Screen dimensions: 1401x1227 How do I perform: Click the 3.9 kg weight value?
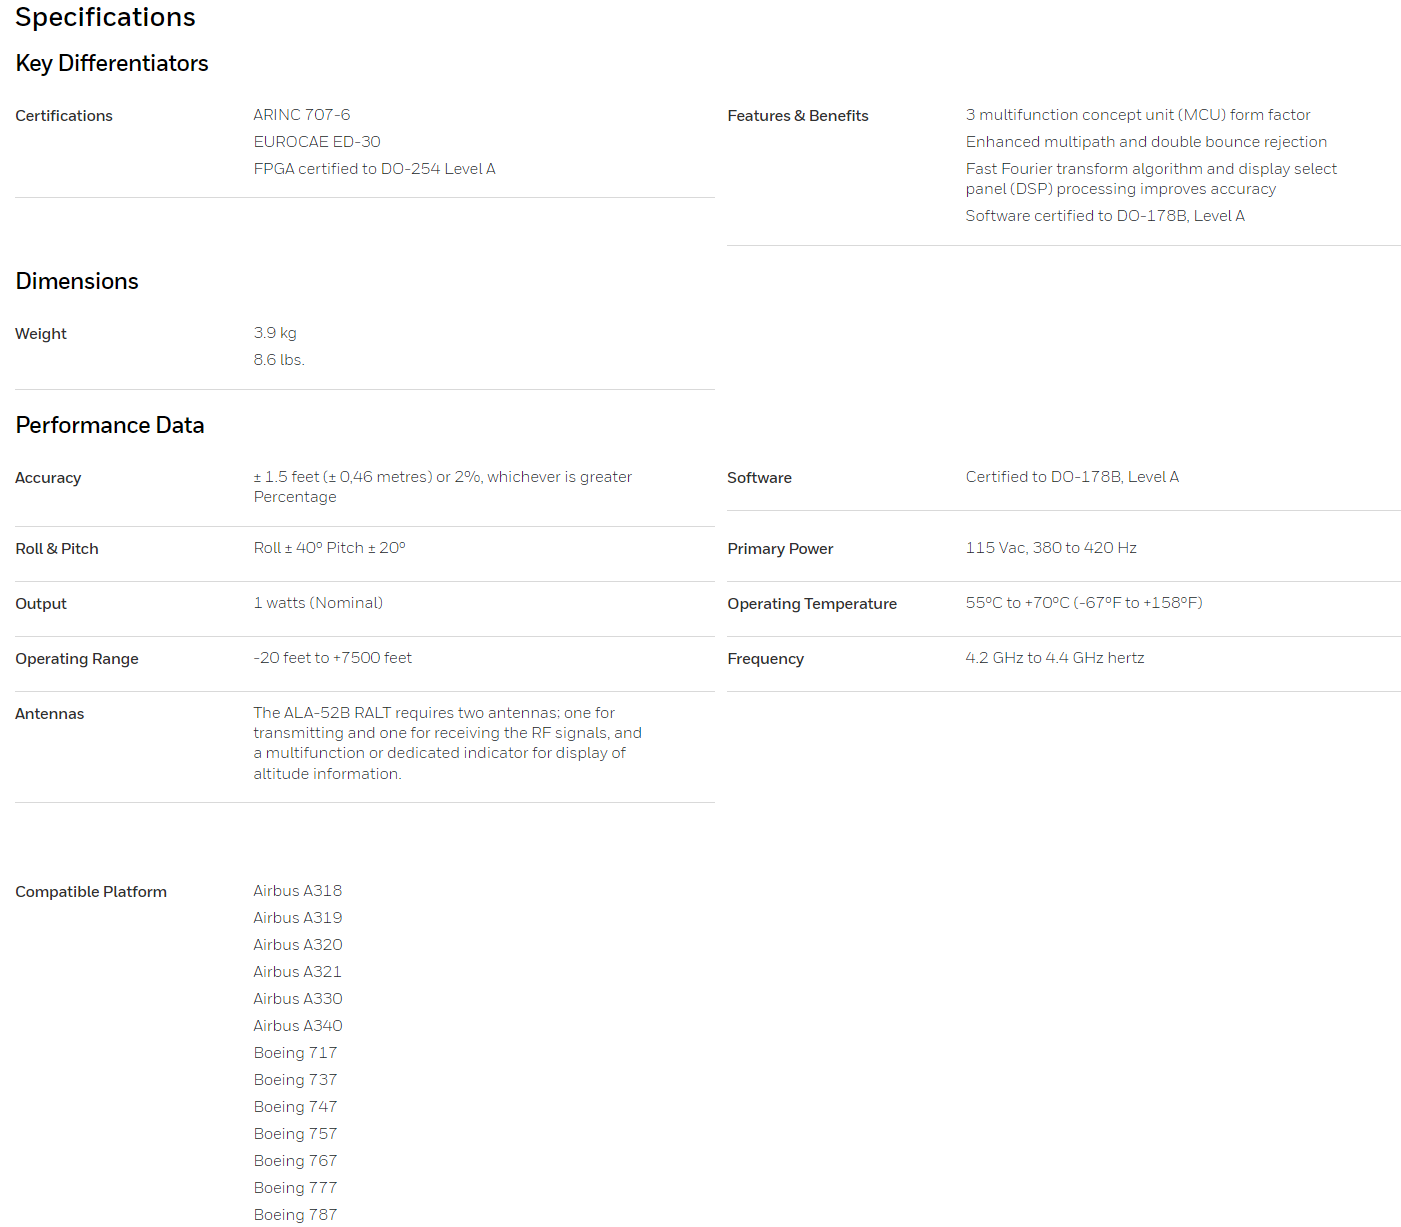(x=275, y=333)
